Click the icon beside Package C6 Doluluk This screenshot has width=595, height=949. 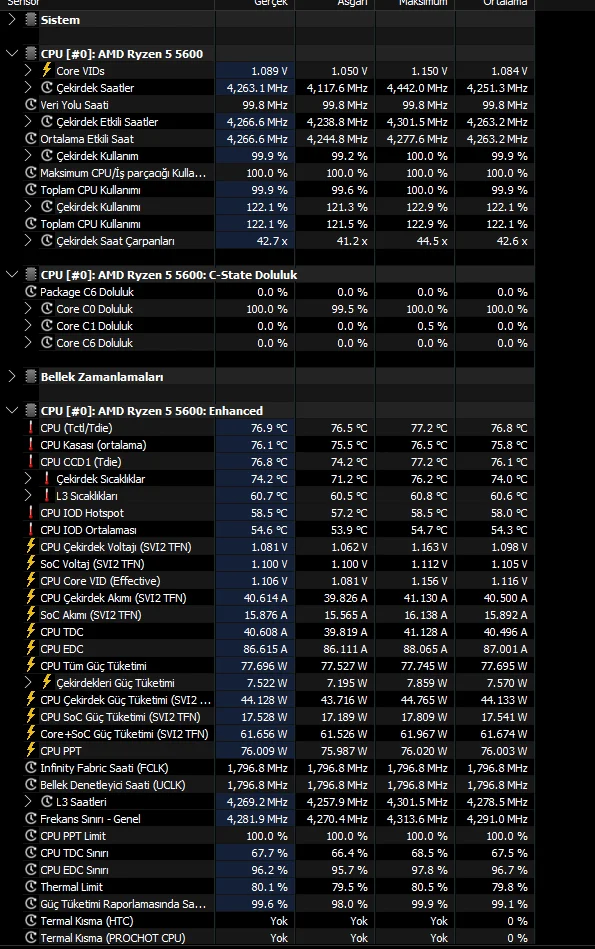[31, 292]
